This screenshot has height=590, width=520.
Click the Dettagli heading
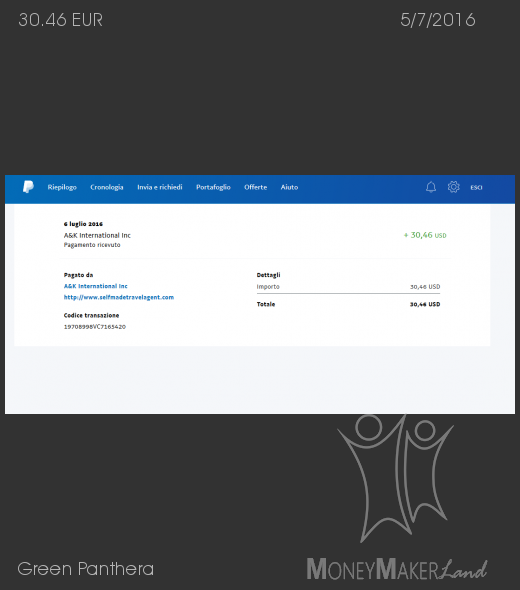click(x=268, y=275)
